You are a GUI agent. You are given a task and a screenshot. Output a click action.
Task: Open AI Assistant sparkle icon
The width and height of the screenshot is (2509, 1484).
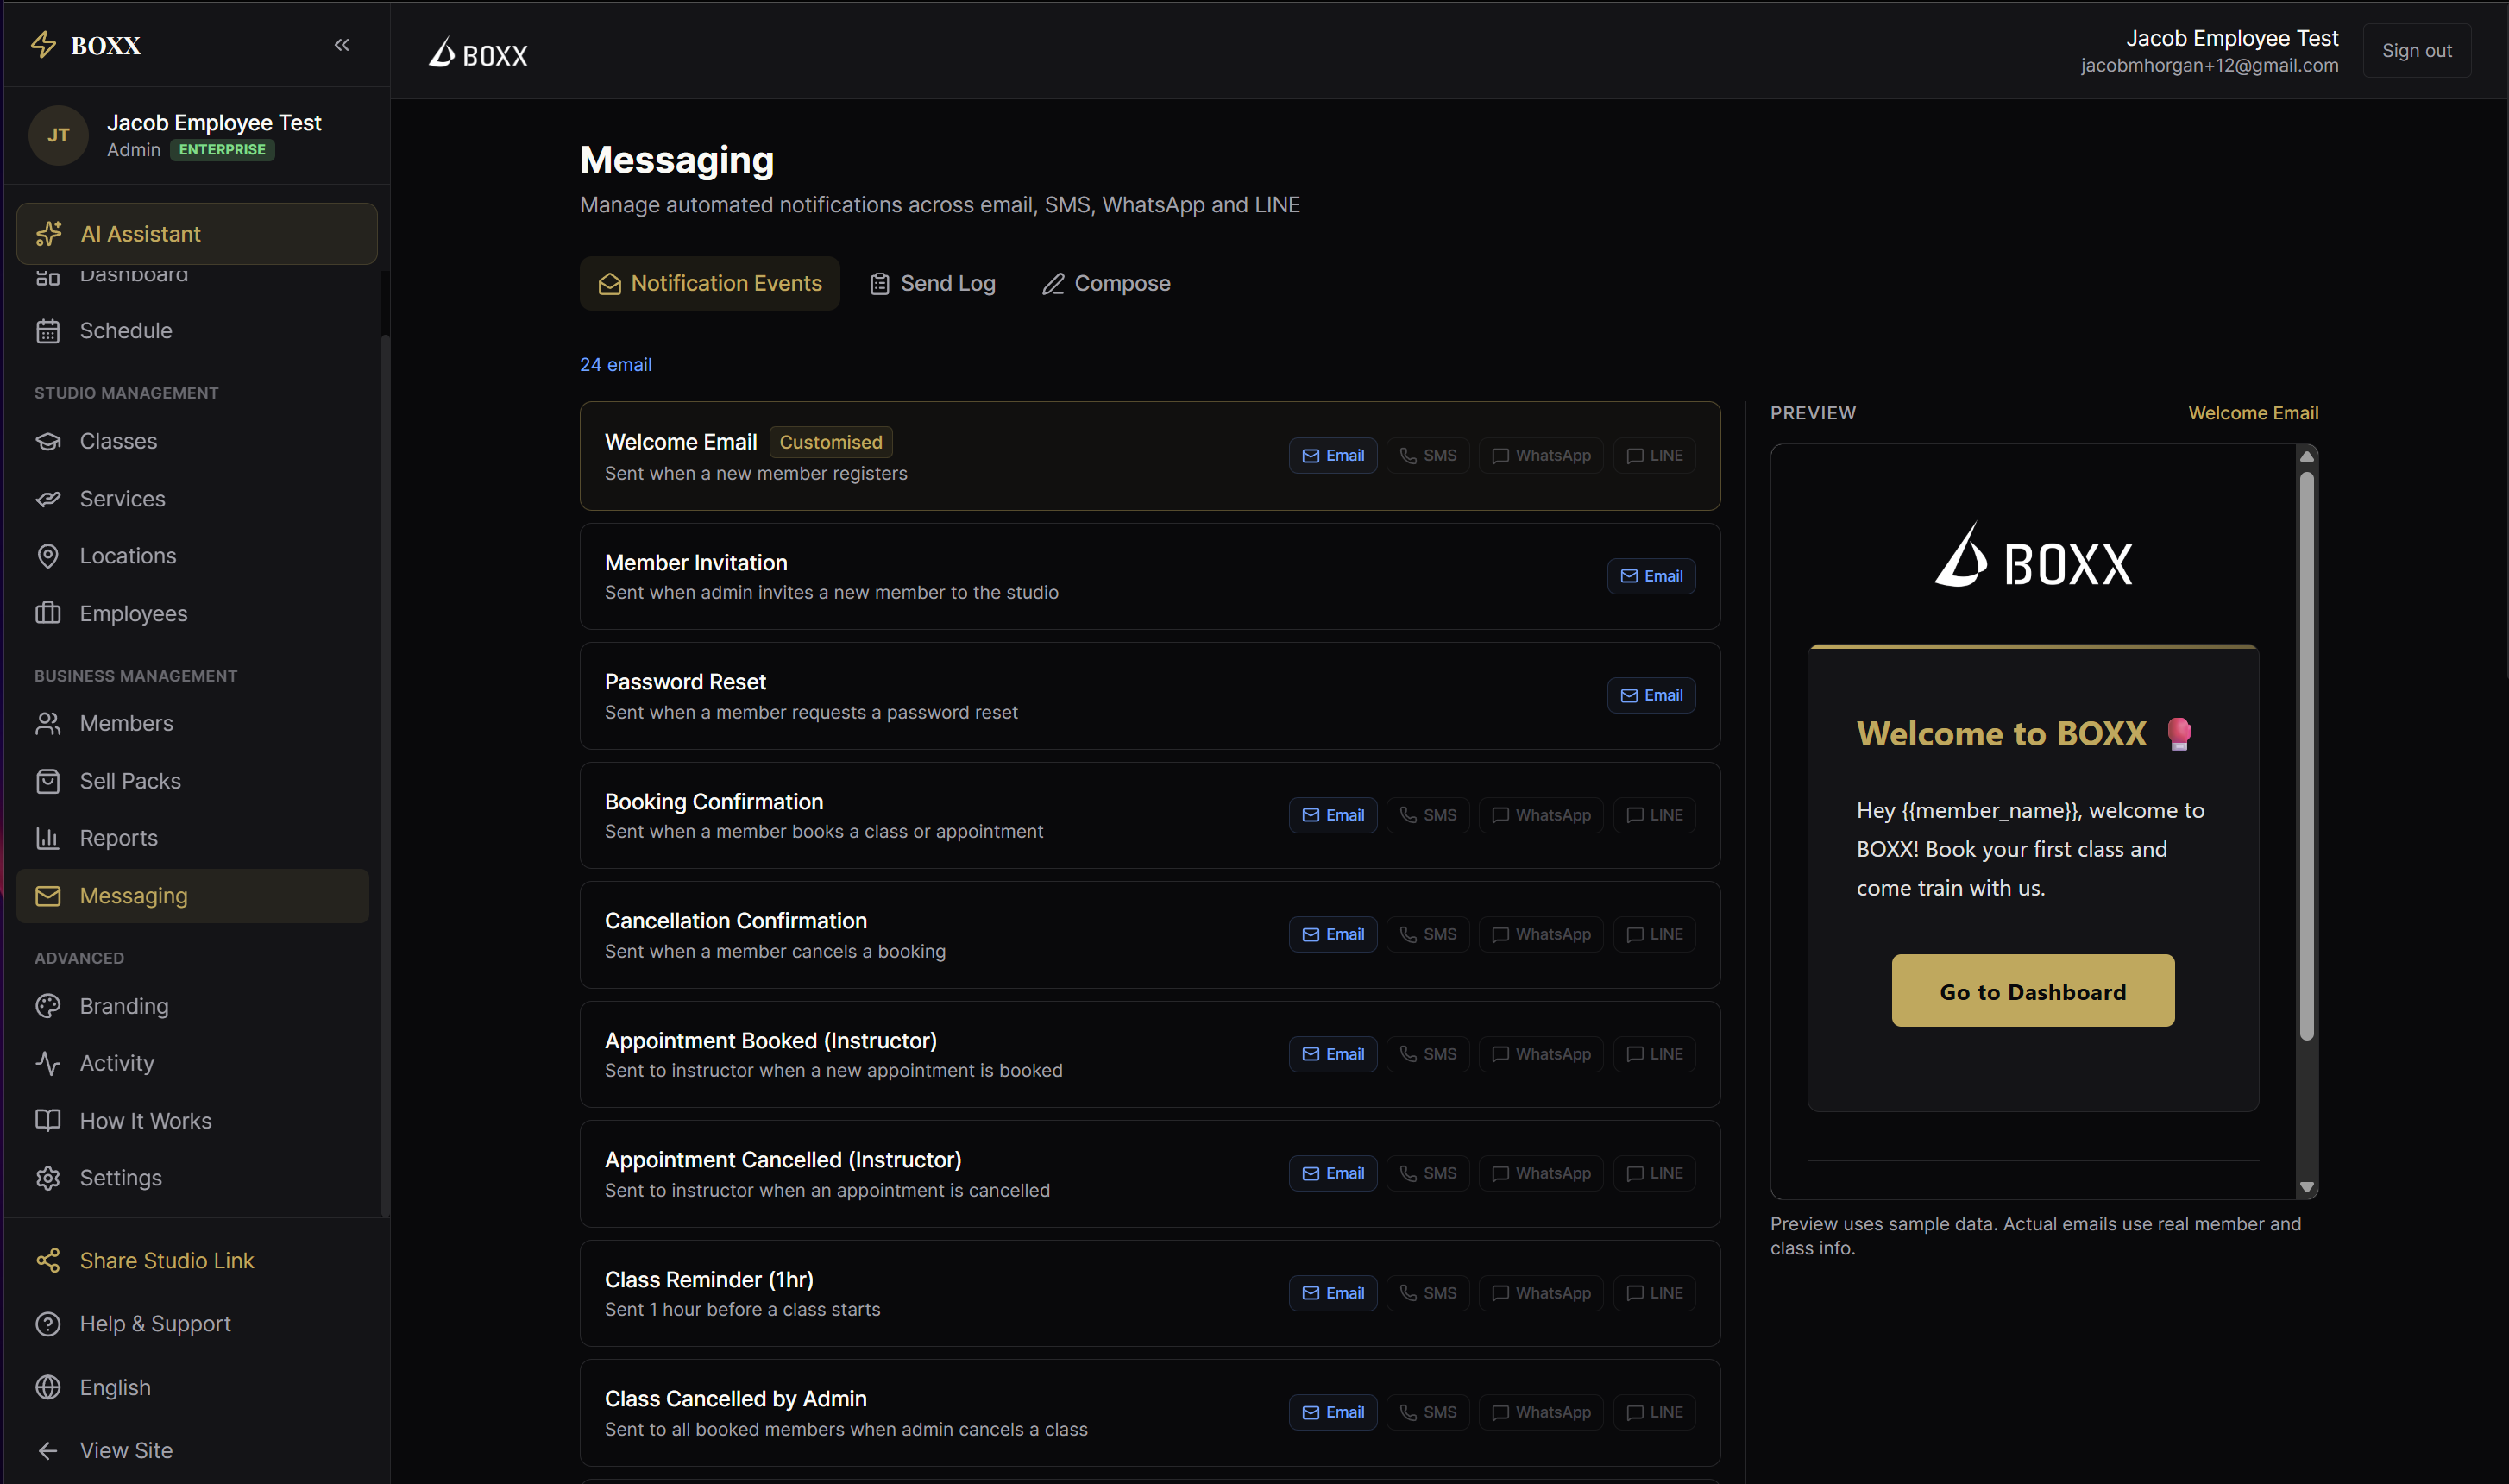48,234
